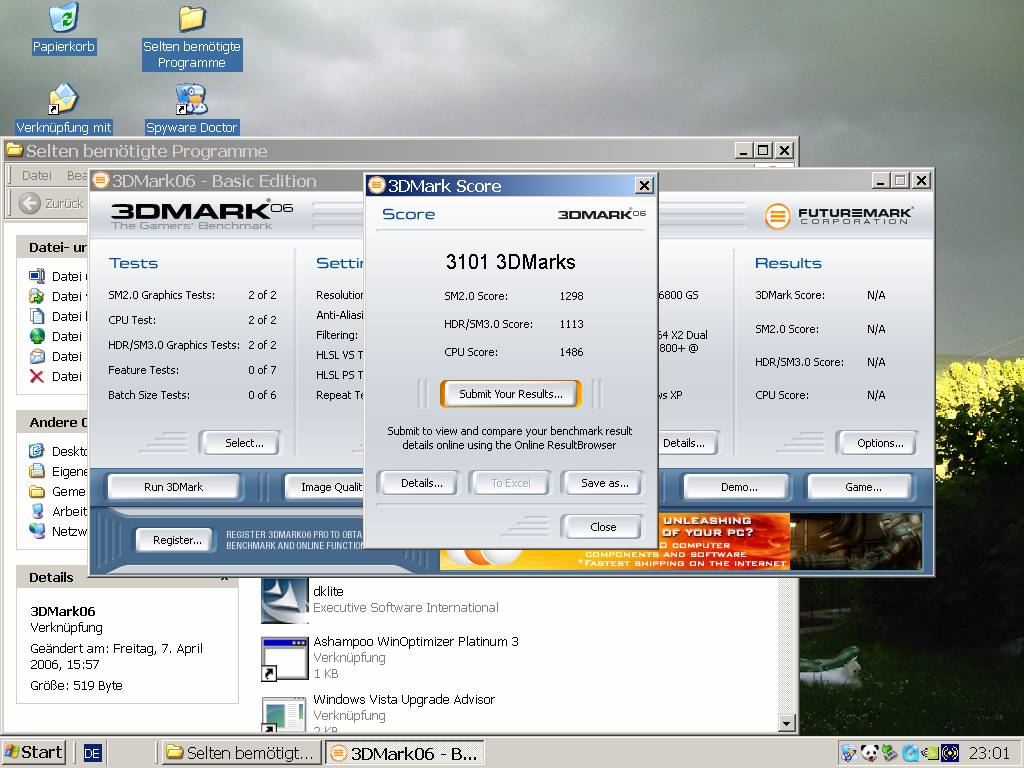Click the copy file pages icon in sidebar

coord(37,316)
